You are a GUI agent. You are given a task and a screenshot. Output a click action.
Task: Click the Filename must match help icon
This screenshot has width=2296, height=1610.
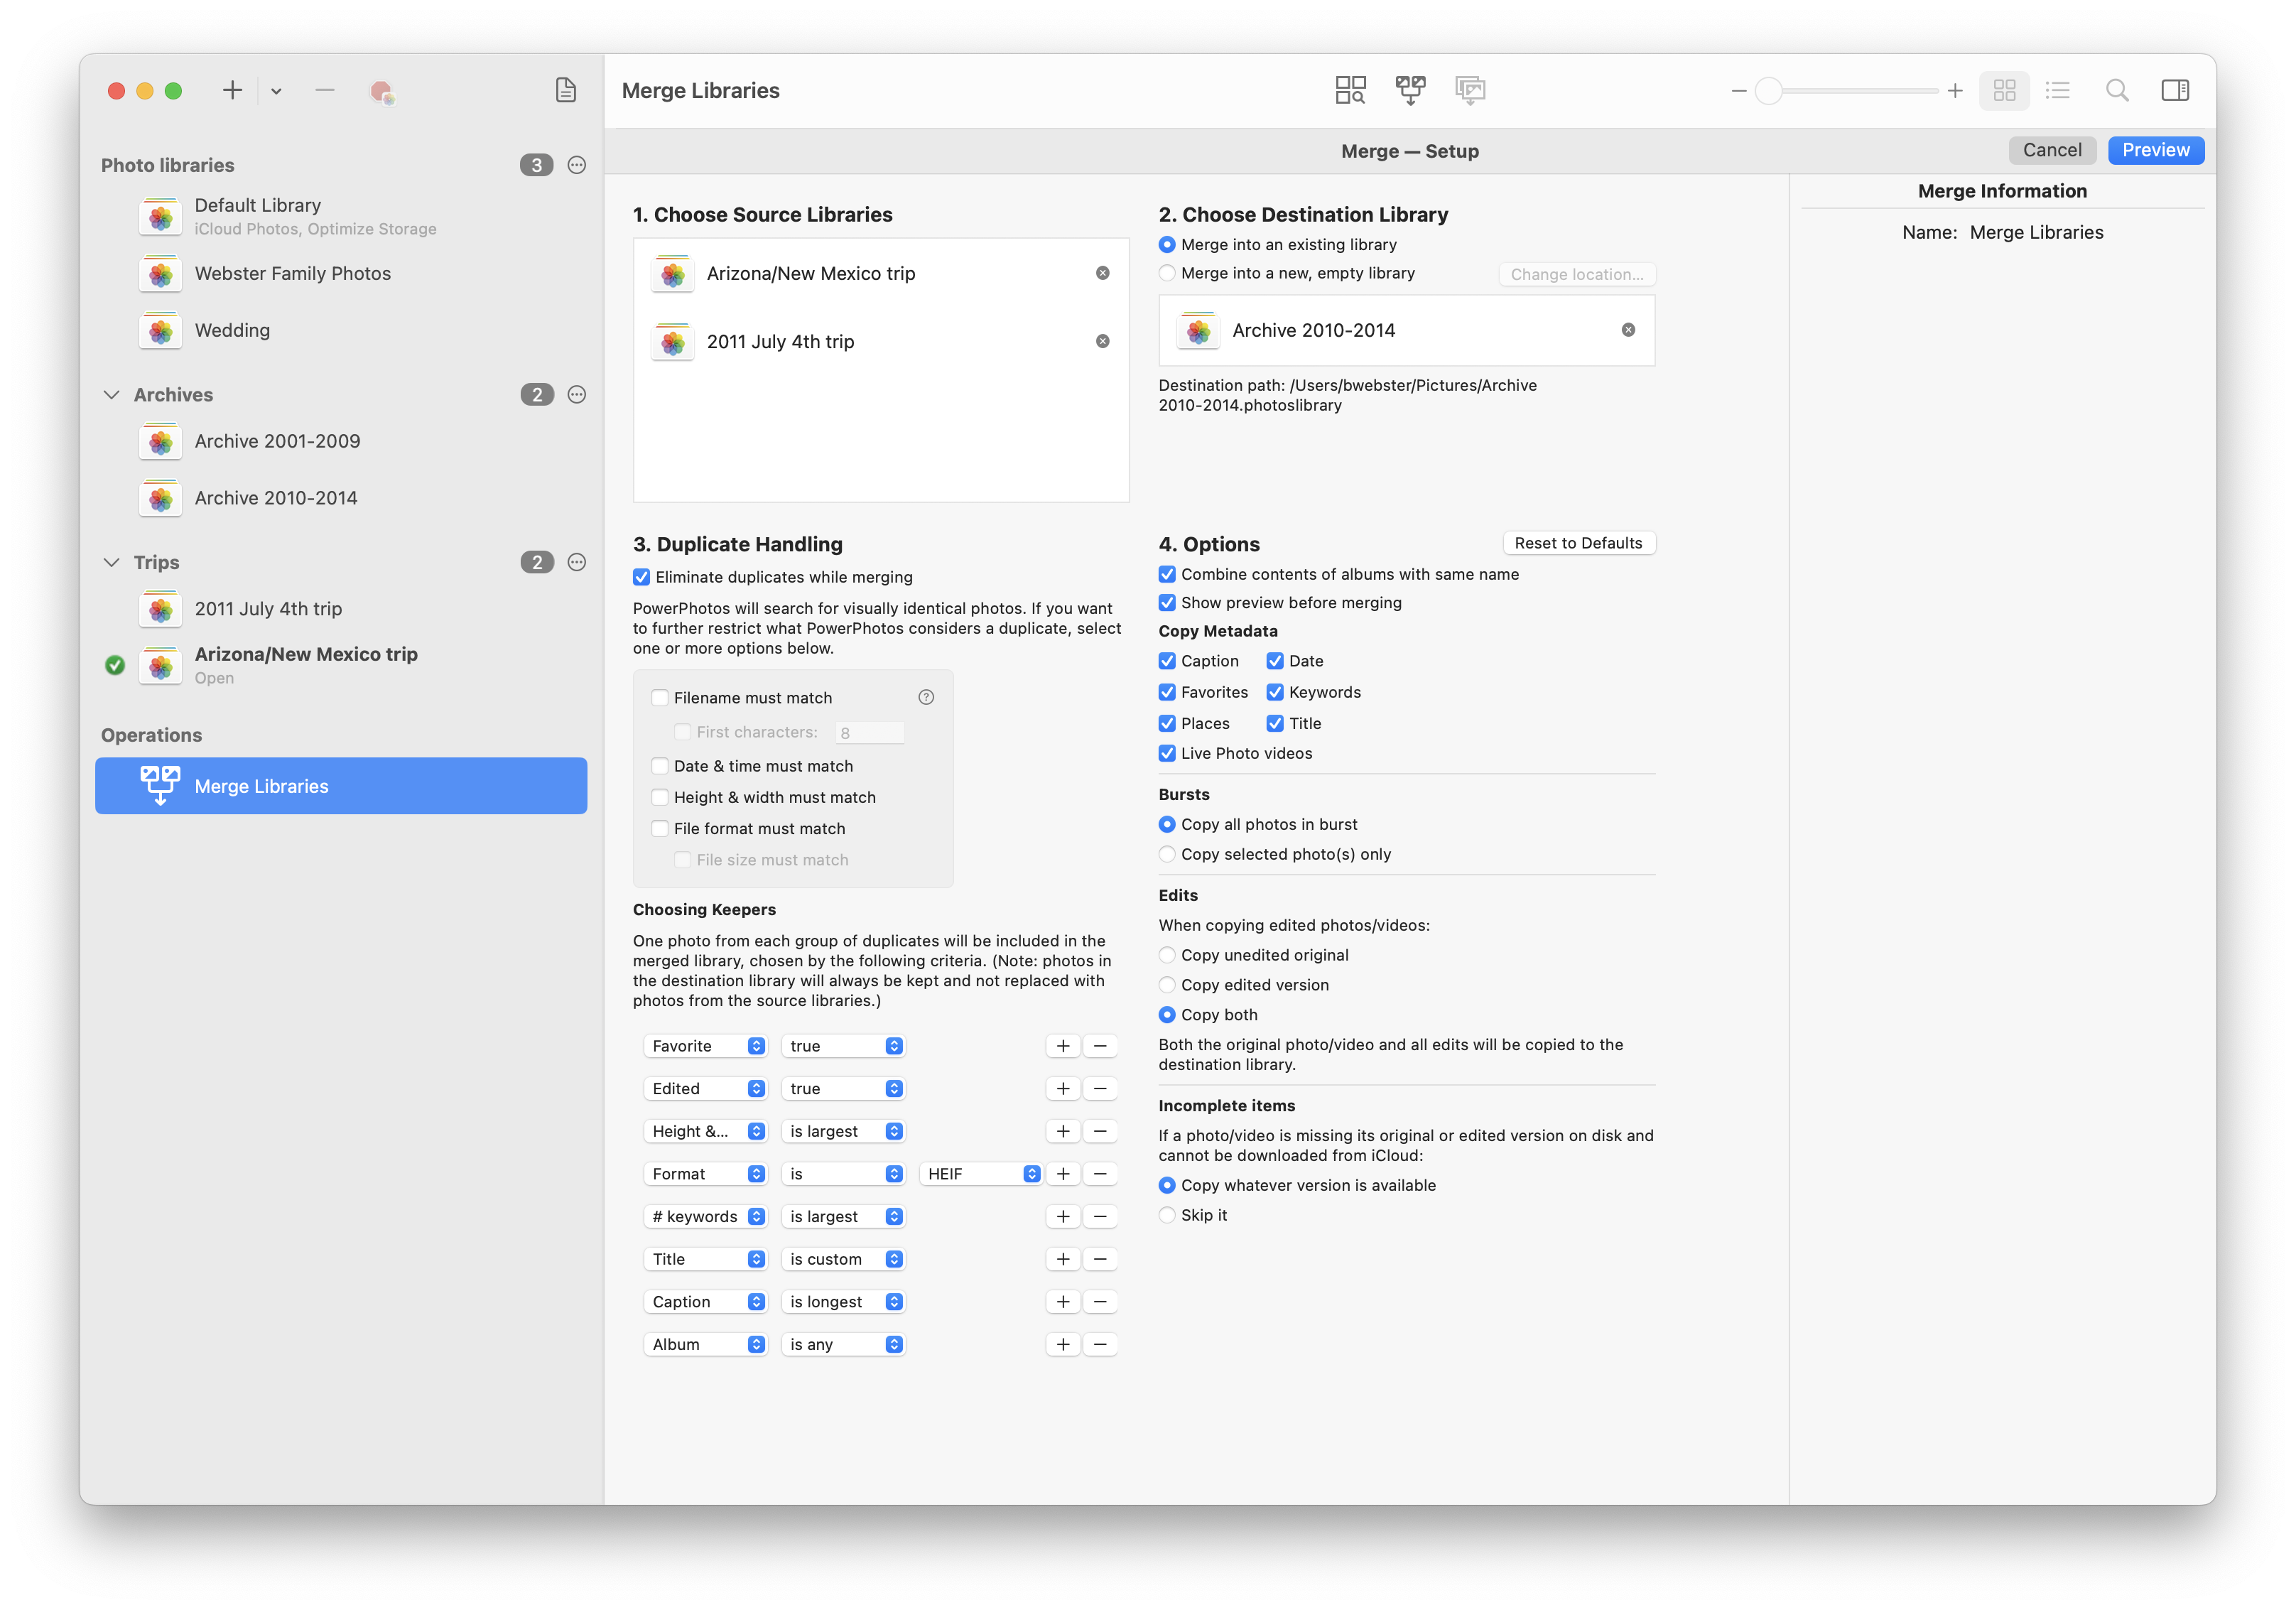pyautogui.click(x=926, y=697)
